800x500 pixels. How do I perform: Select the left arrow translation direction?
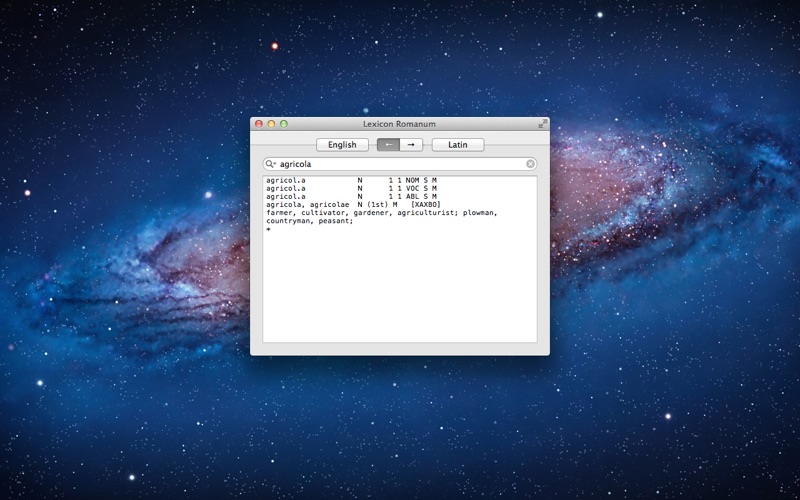(x=388, y=145)
